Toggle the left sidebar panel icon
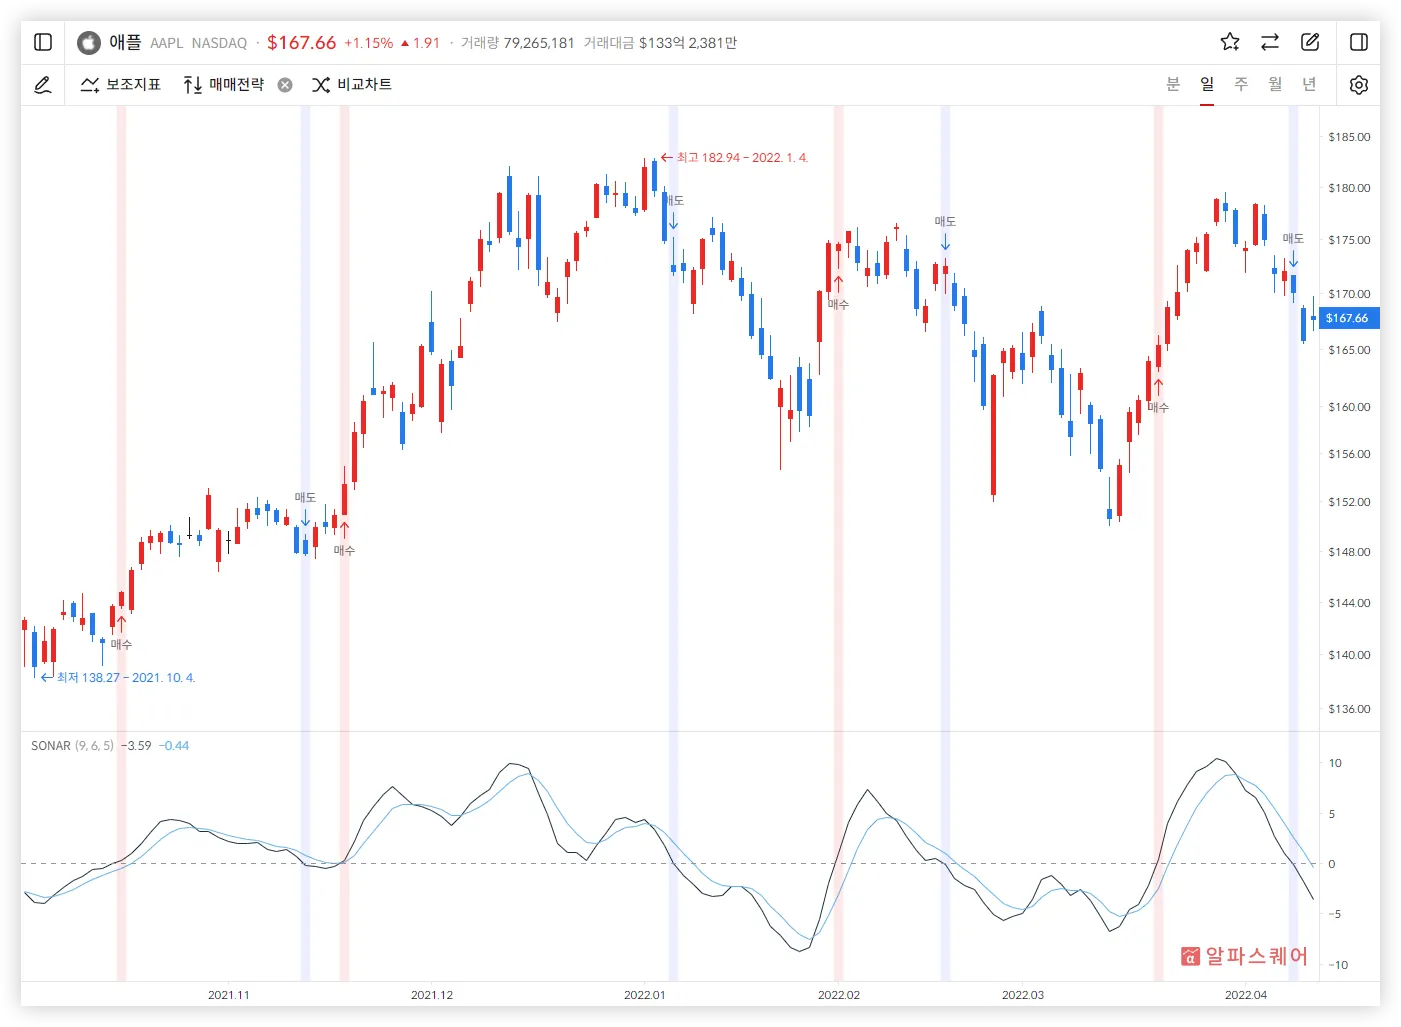 coord(43,42)
